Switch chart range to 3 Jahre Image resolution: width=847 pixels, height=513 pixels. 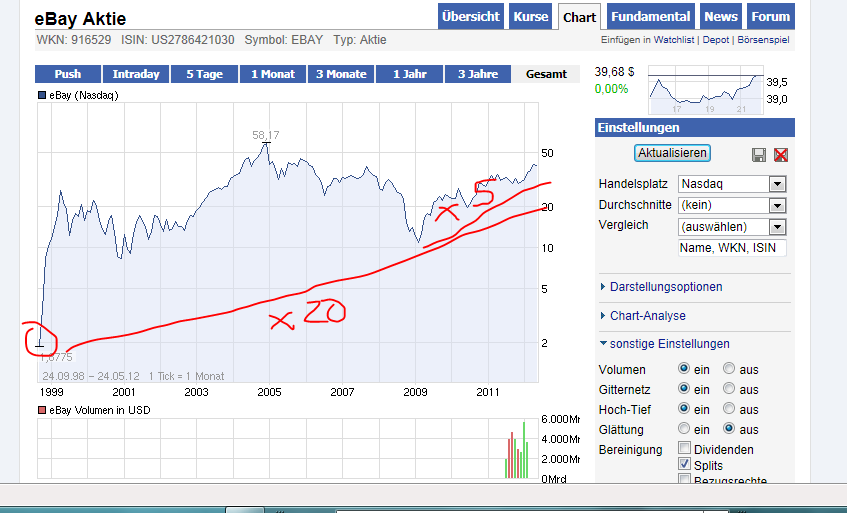click(478, 74)
